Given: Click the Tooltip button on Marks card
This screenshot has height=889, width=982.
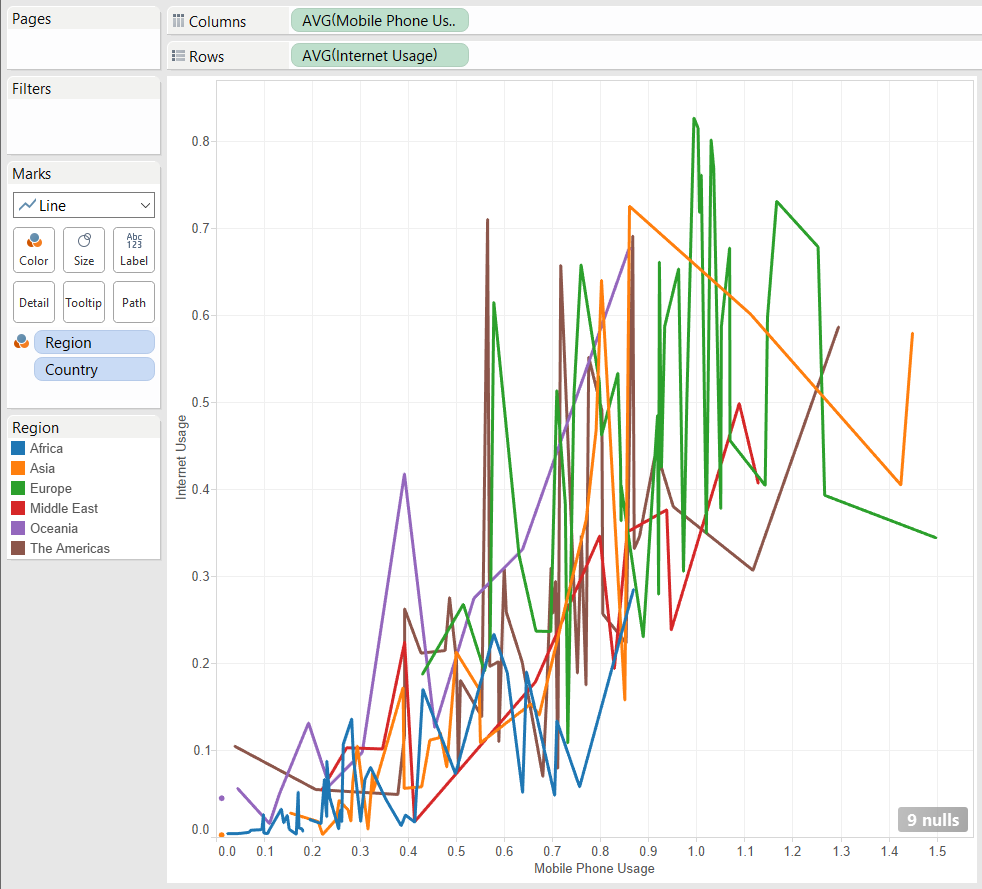Looking at the screenshot, I should coord(84,302).
